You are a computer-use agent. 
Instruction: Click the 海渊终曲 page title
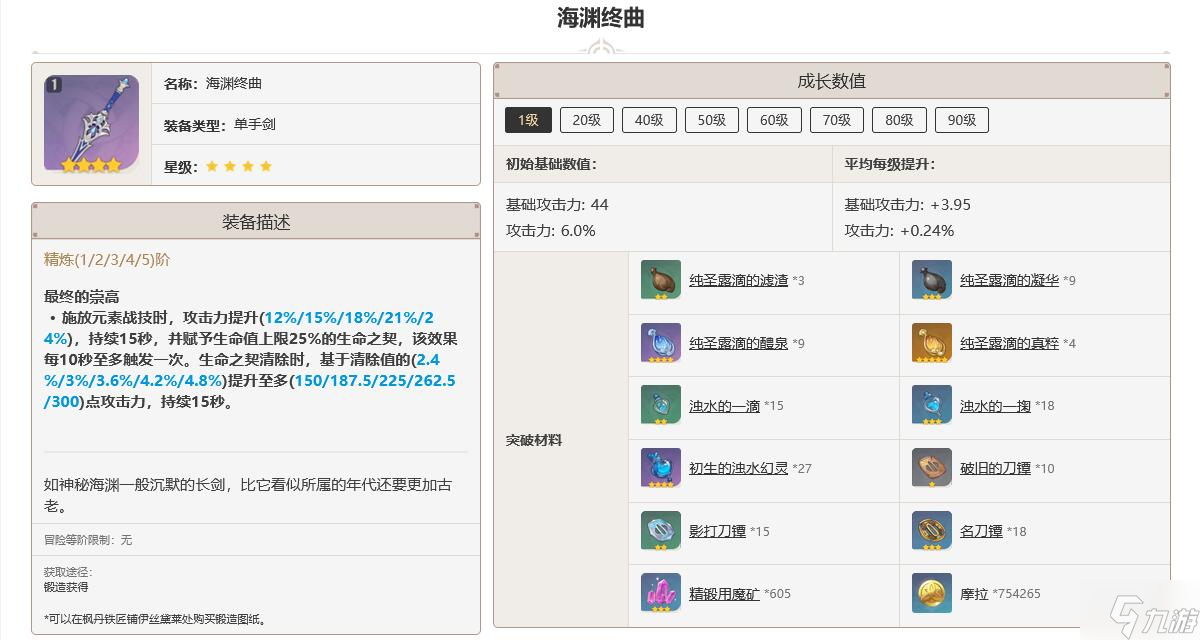tap(600, 17)
